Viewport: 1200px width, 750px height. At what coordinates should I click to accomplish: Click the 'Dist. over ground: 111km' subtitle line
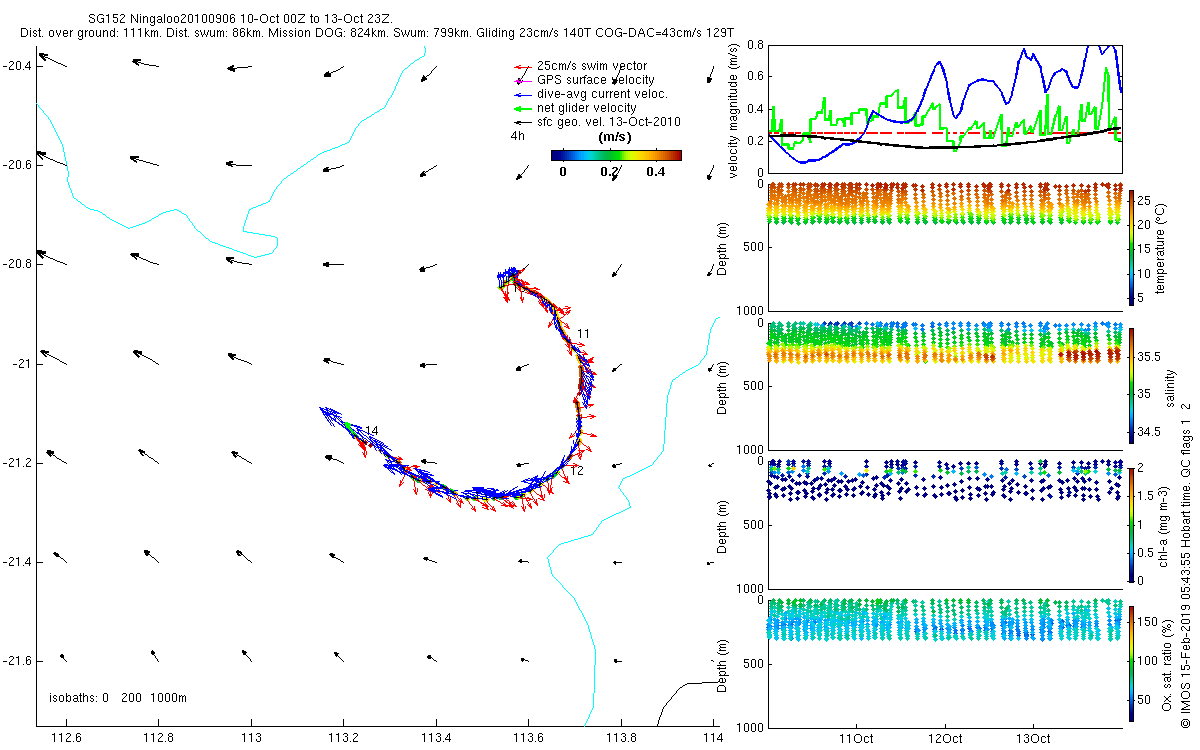(x=376, y=33)
